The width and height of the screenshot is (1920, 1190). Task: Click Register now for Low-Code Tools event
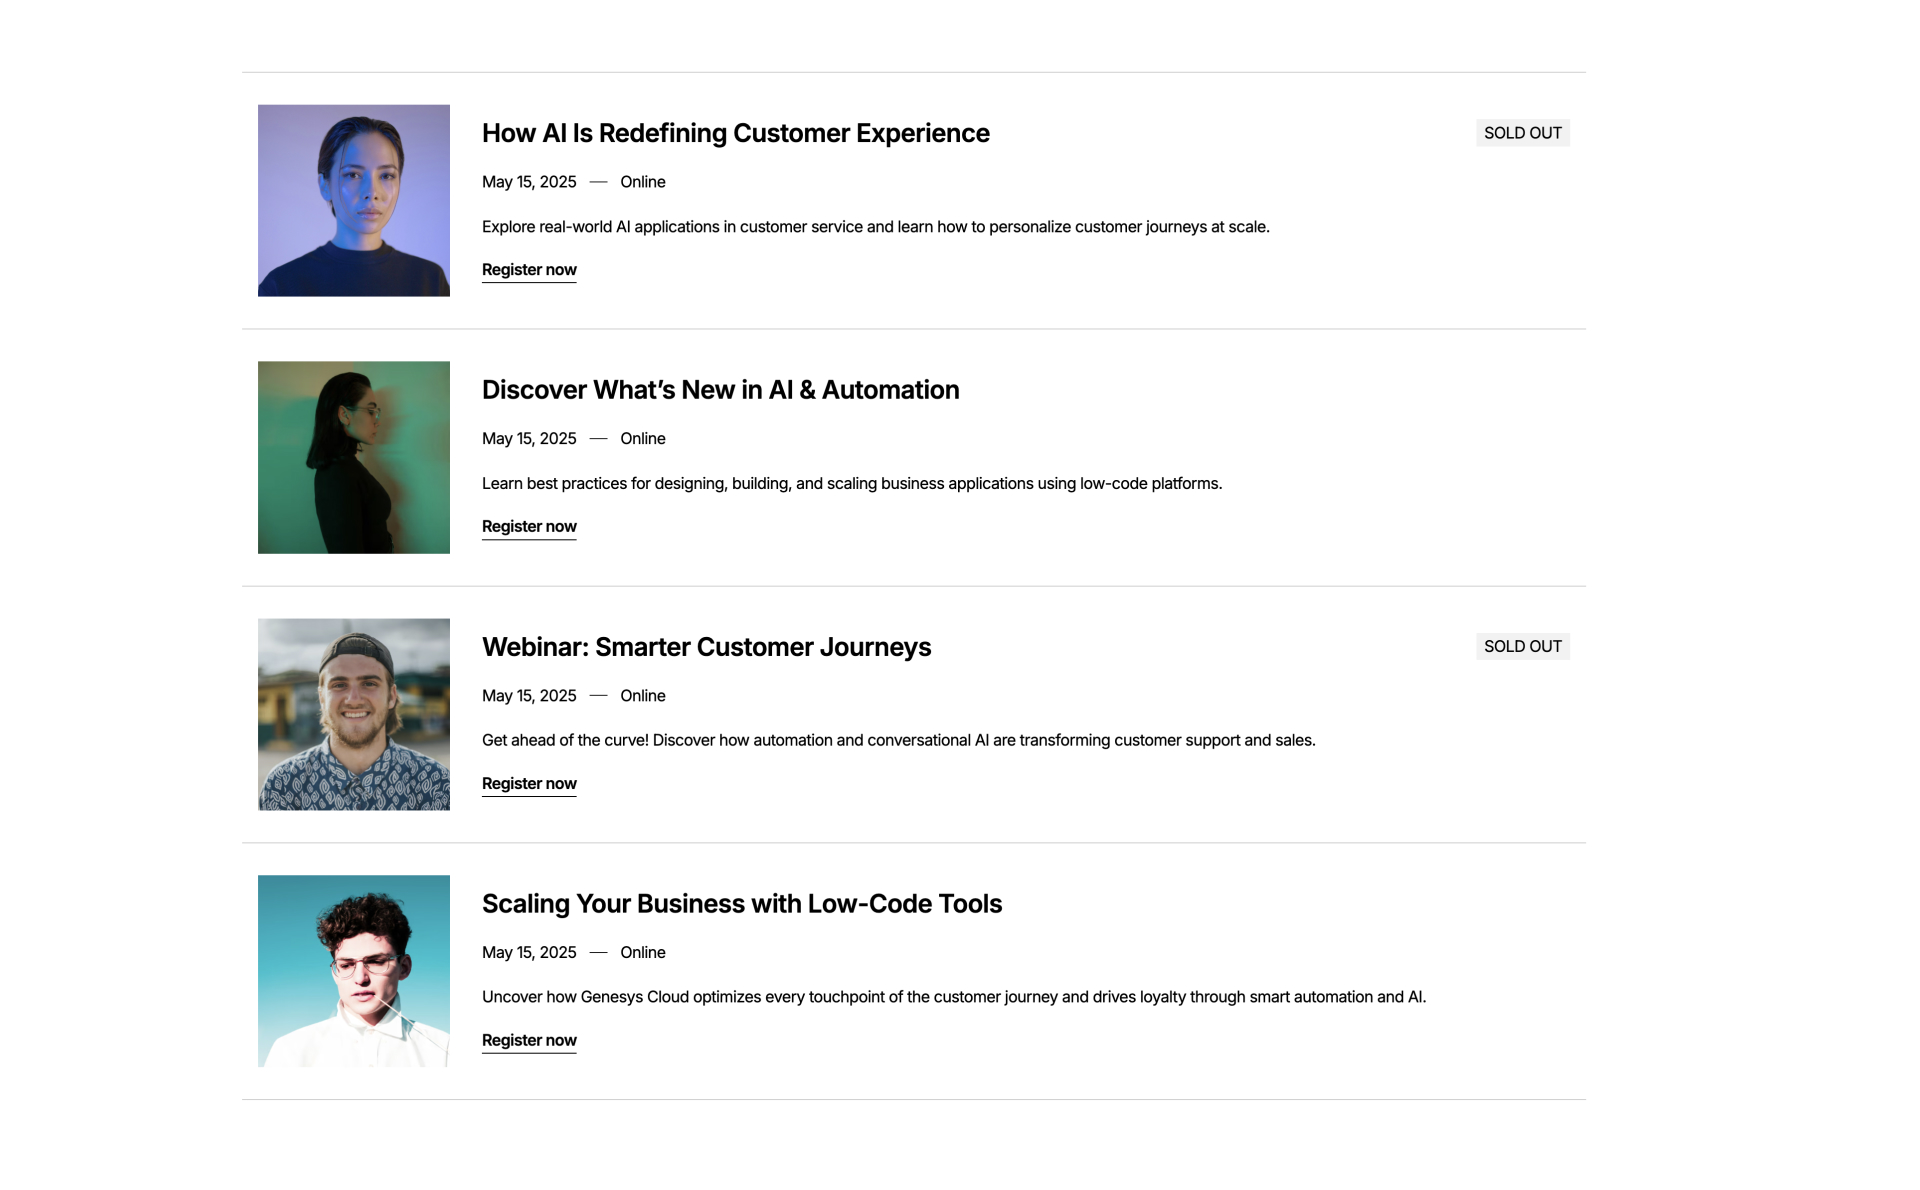pos(529,1040)
